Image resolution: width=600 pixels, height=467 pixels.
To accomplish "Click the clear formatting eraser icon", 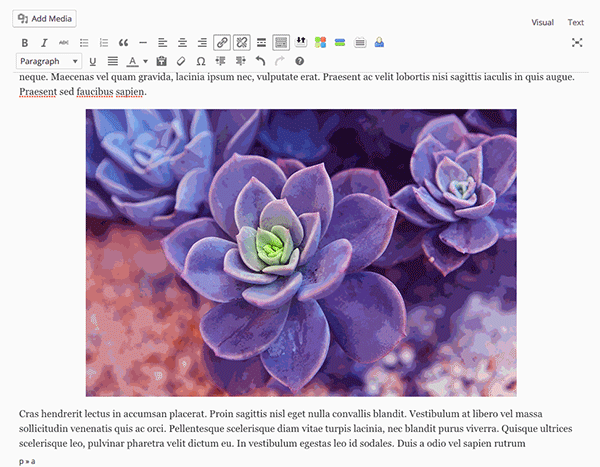I will 180,62.
